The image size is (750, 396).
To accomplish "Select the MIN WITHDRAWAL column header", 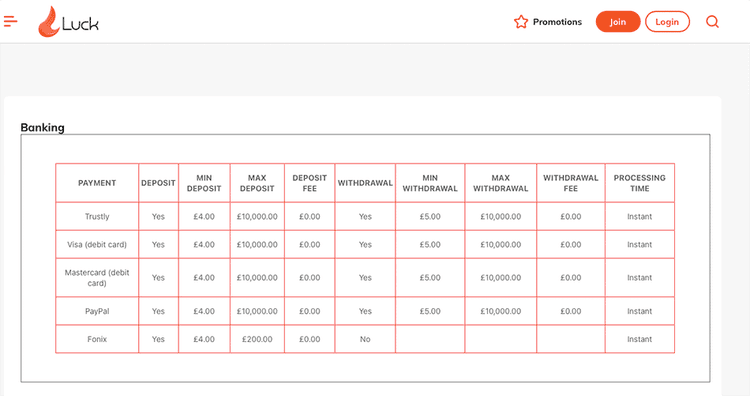I will coord(430,183).
